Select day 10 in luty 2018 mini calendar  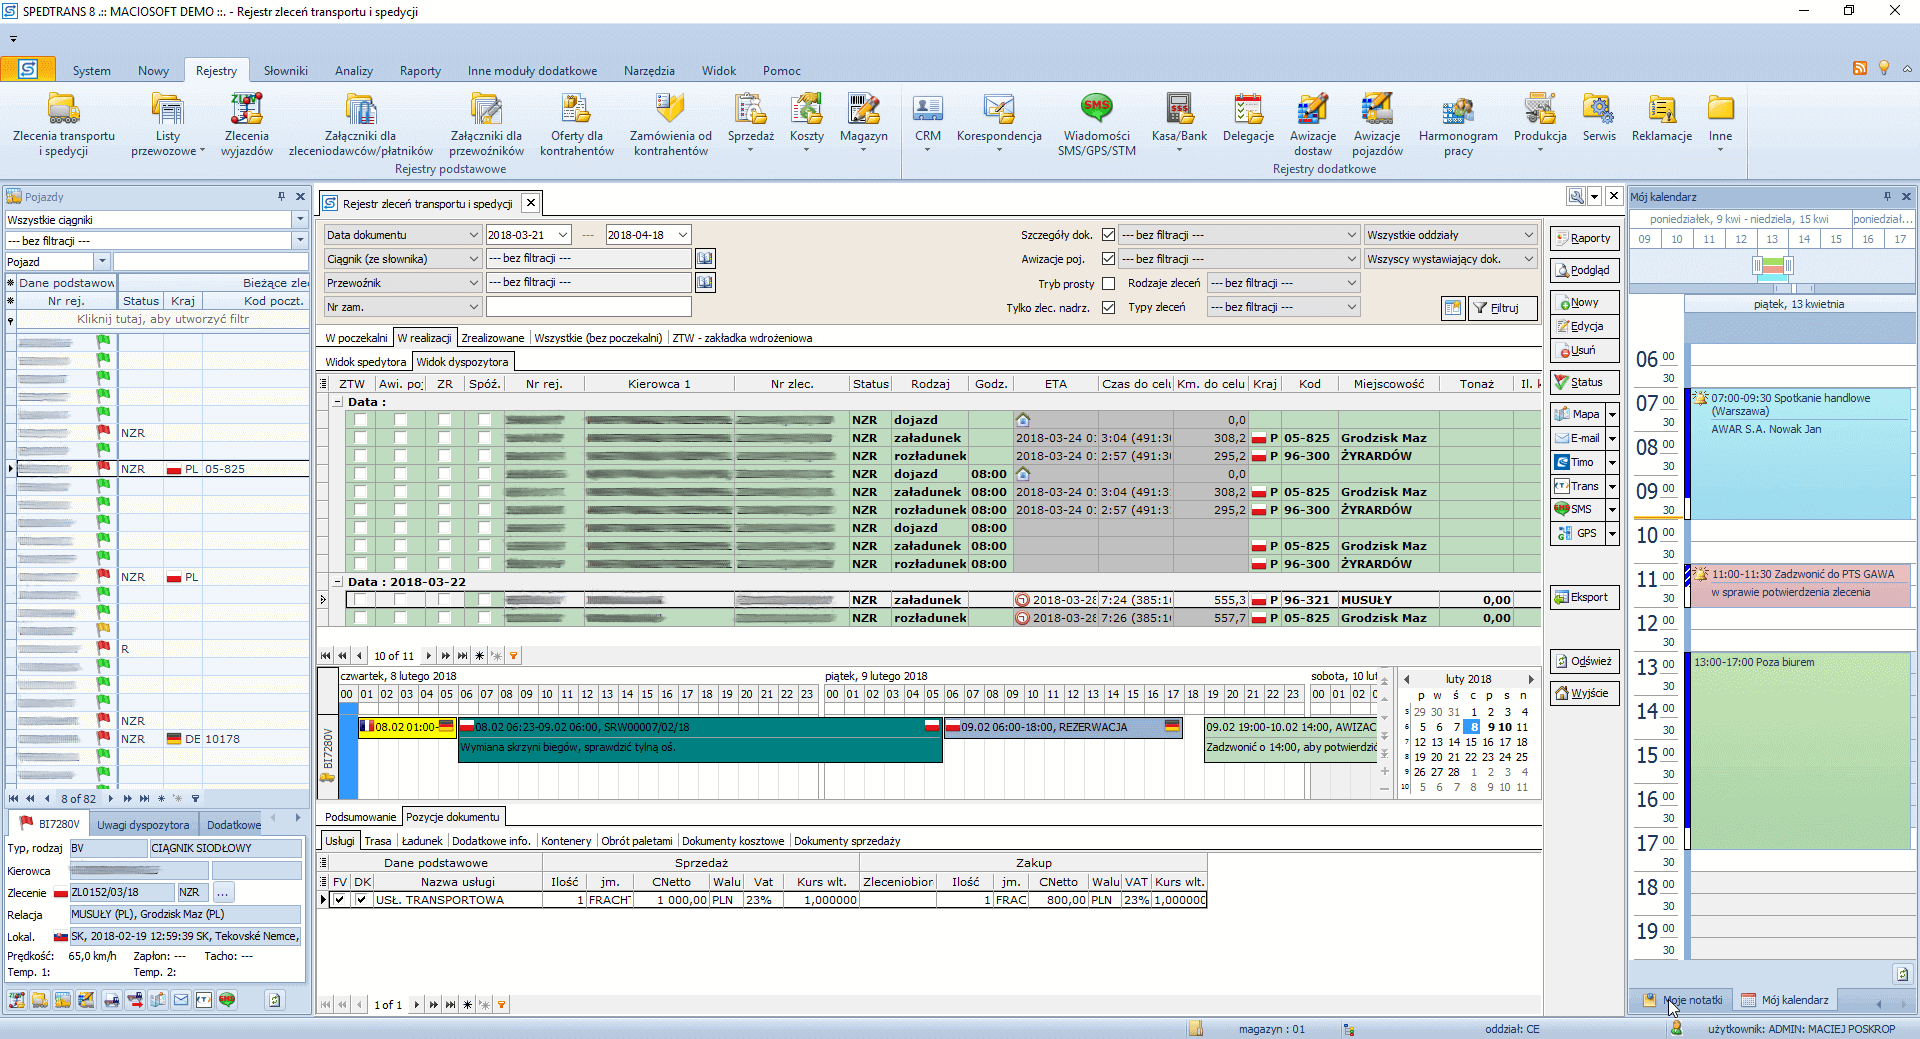coord(1505,727)
